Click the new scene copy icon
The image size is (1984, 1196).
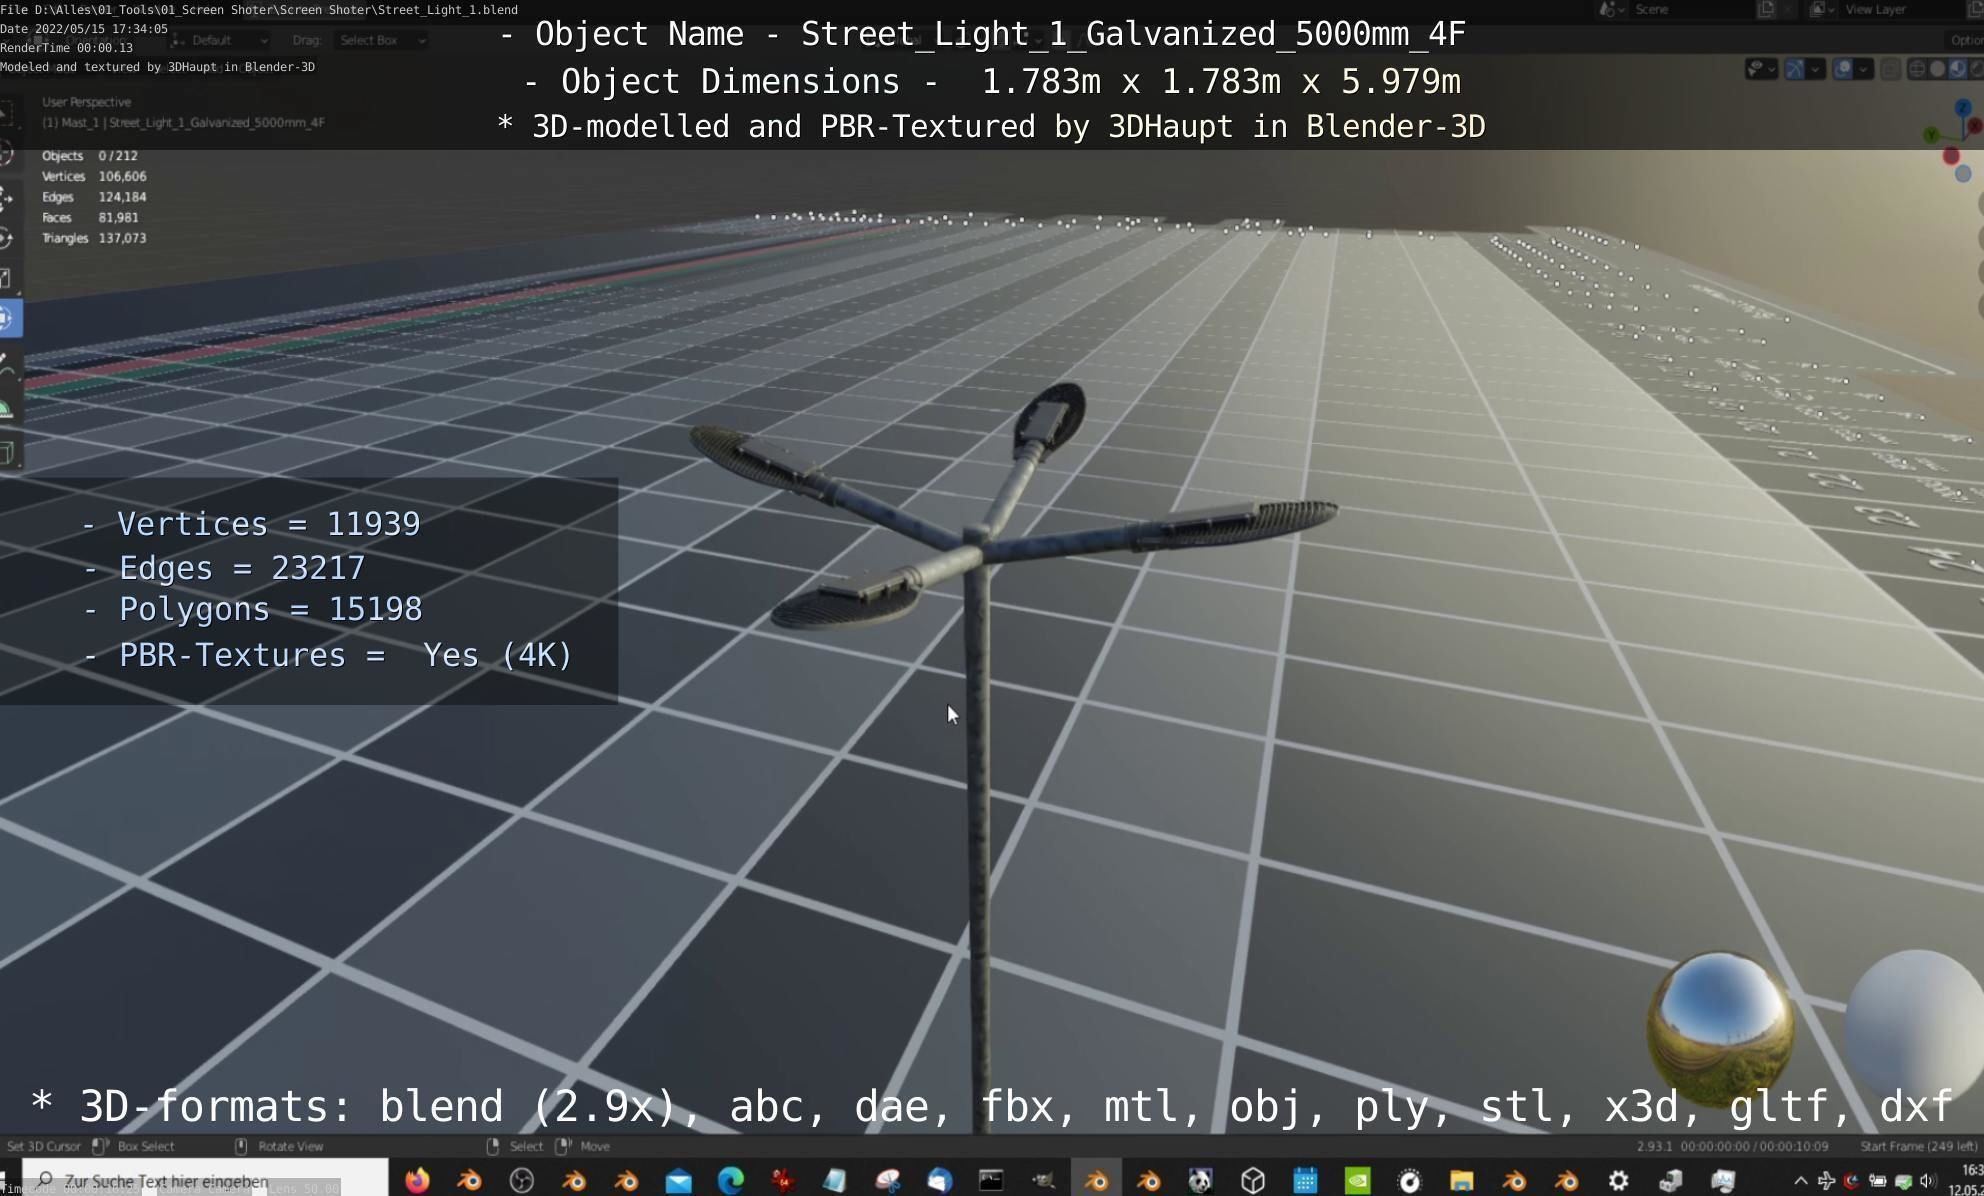[1766, 9]
